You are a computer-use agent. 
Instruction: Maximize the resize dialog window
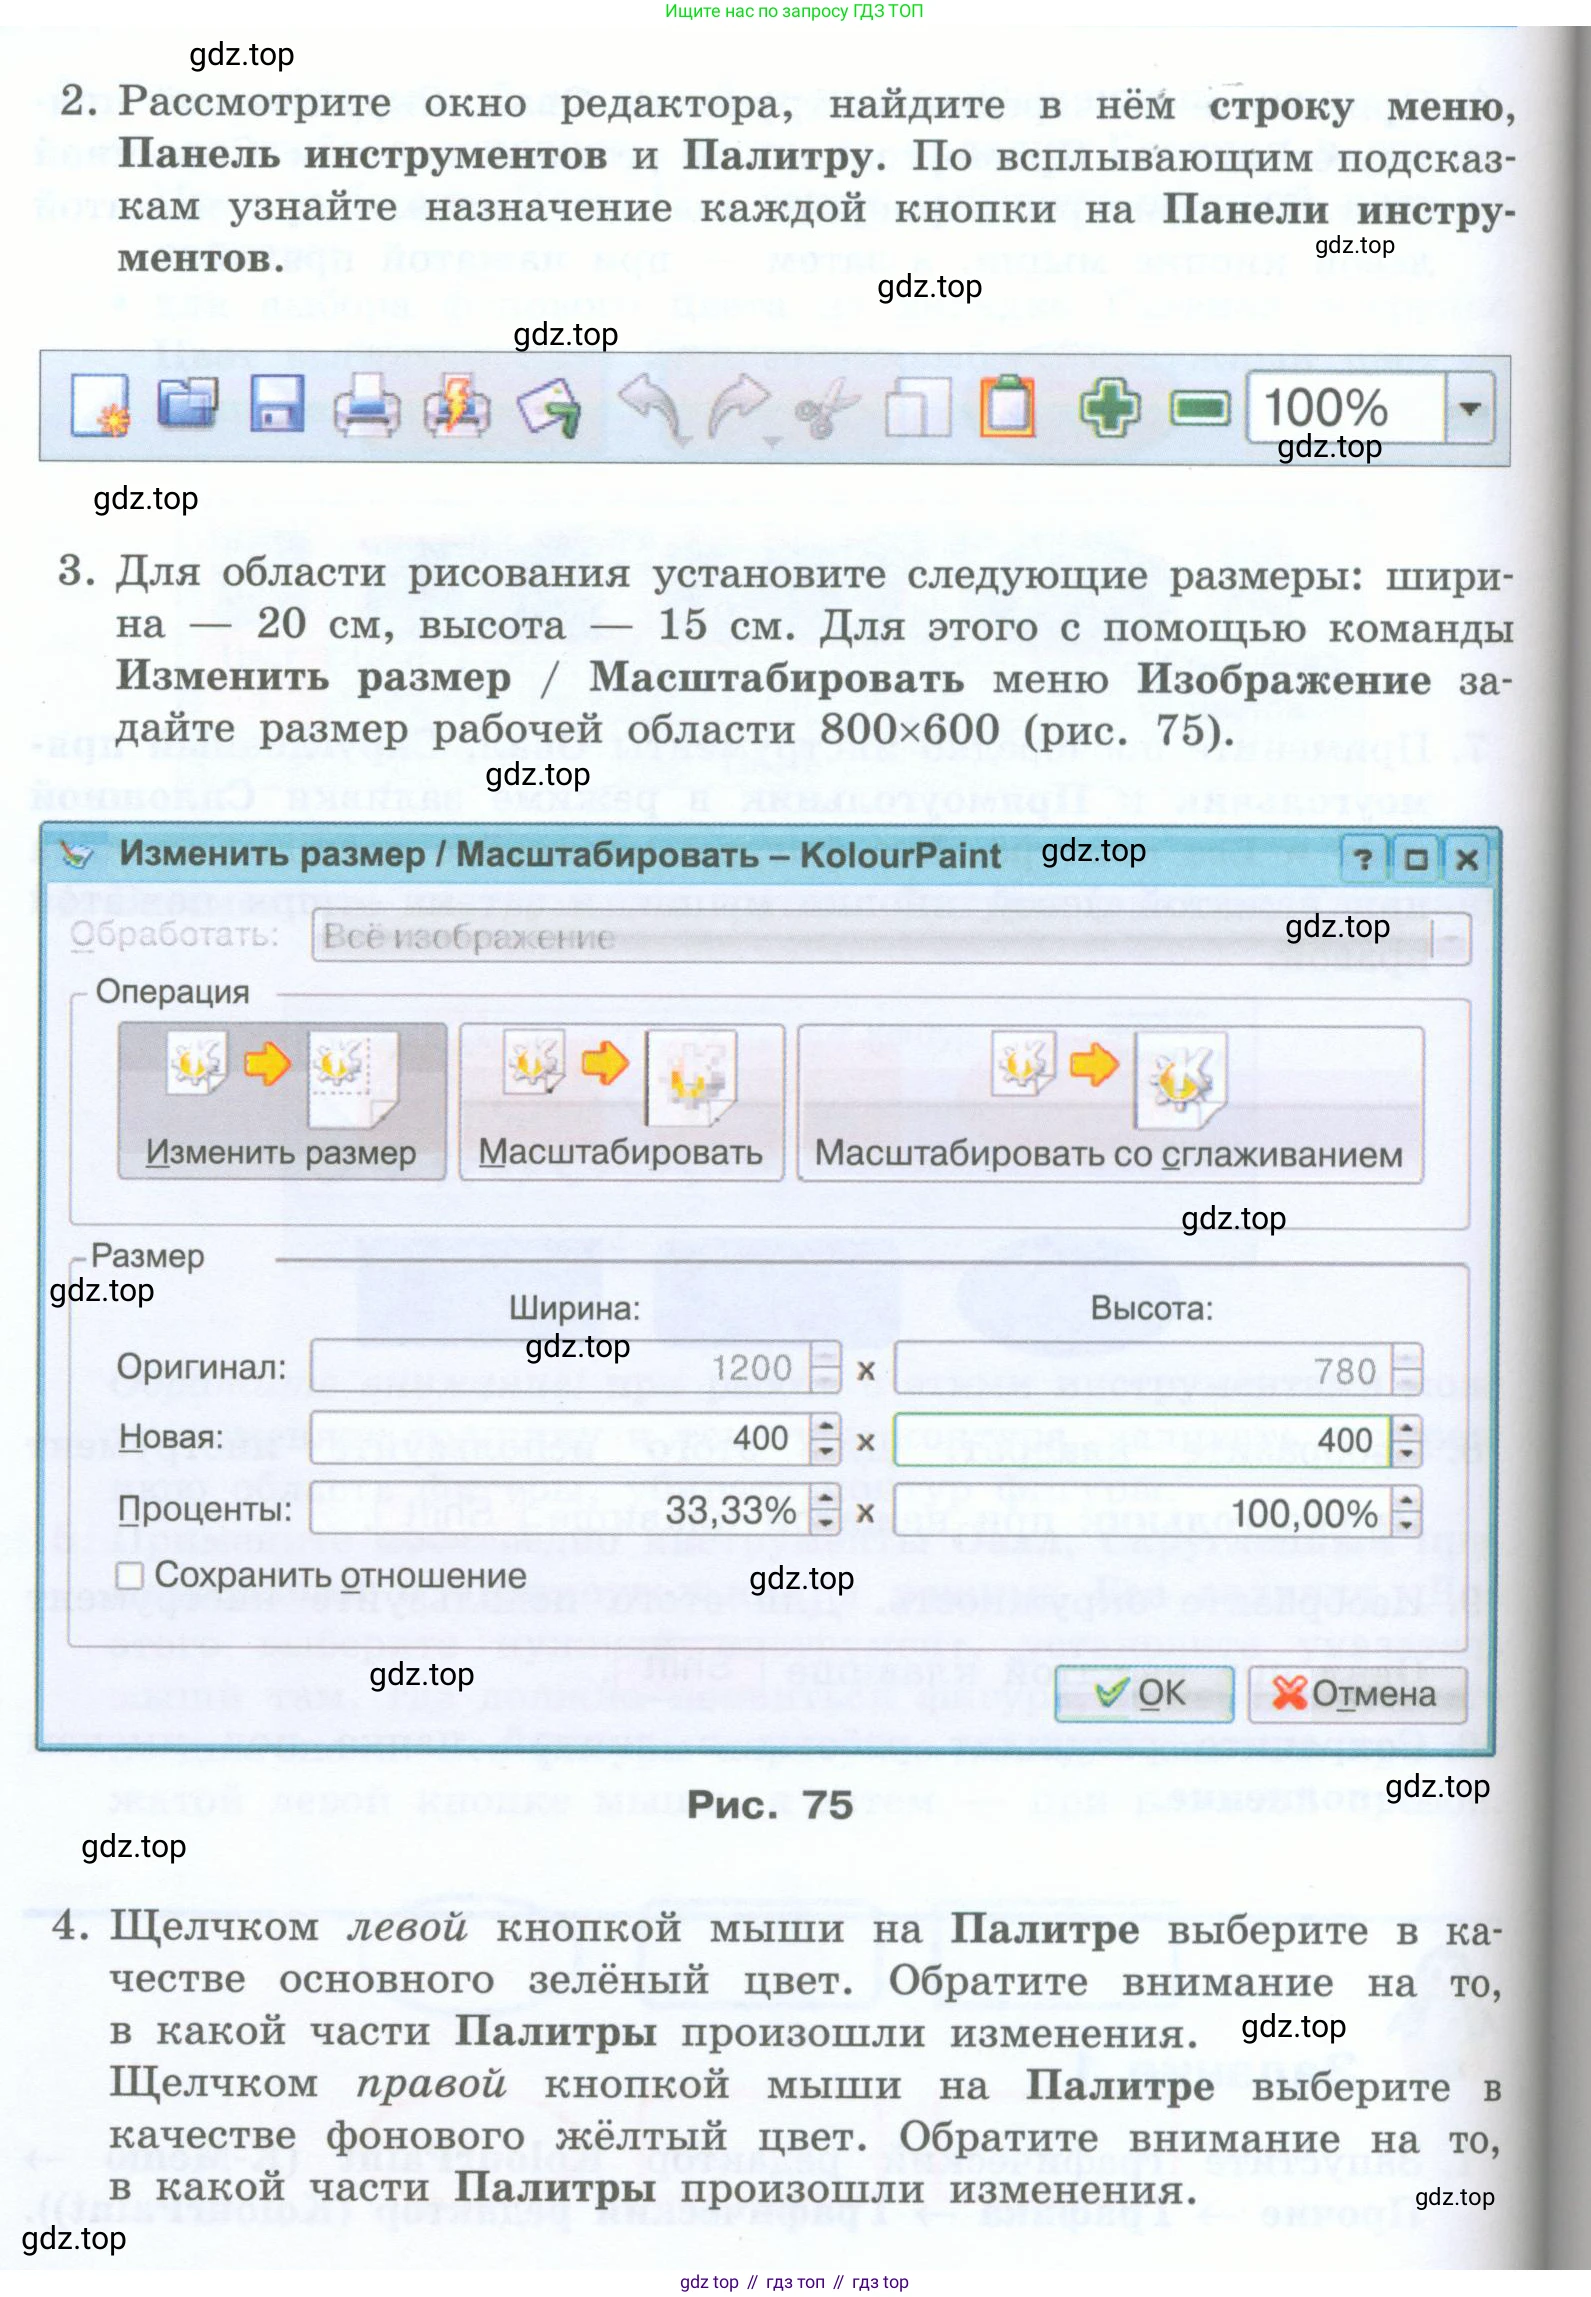click(1415, 859)
